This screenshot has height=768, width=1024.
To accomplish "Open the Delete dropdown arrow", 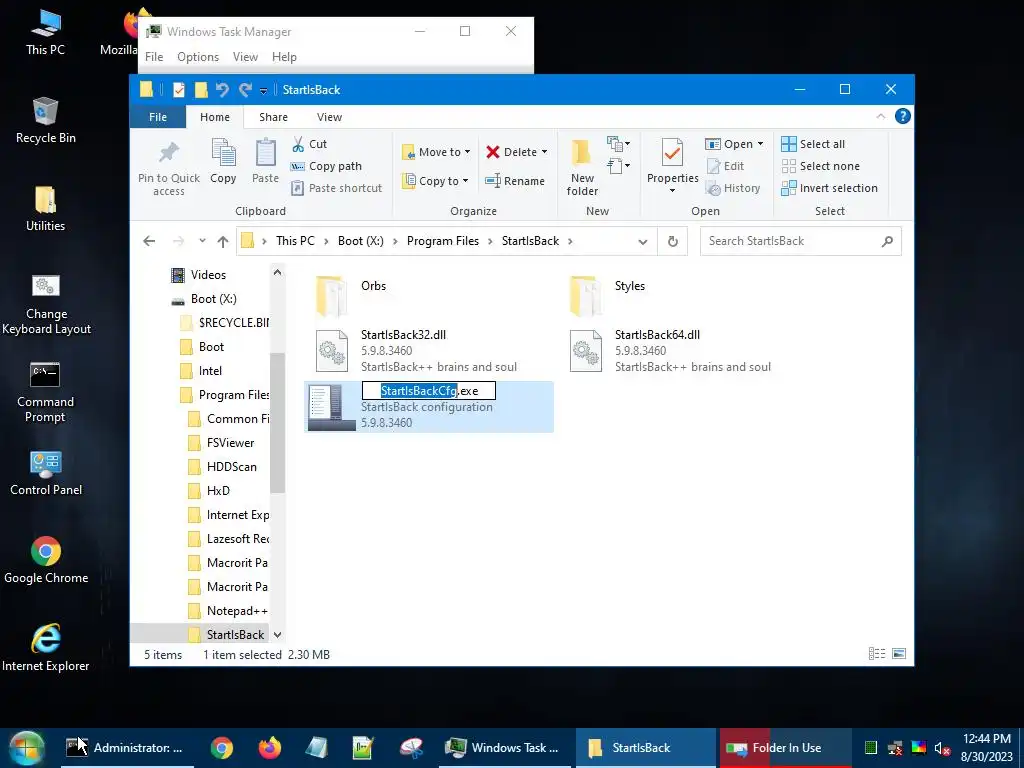I will click(x=544, y=152).
